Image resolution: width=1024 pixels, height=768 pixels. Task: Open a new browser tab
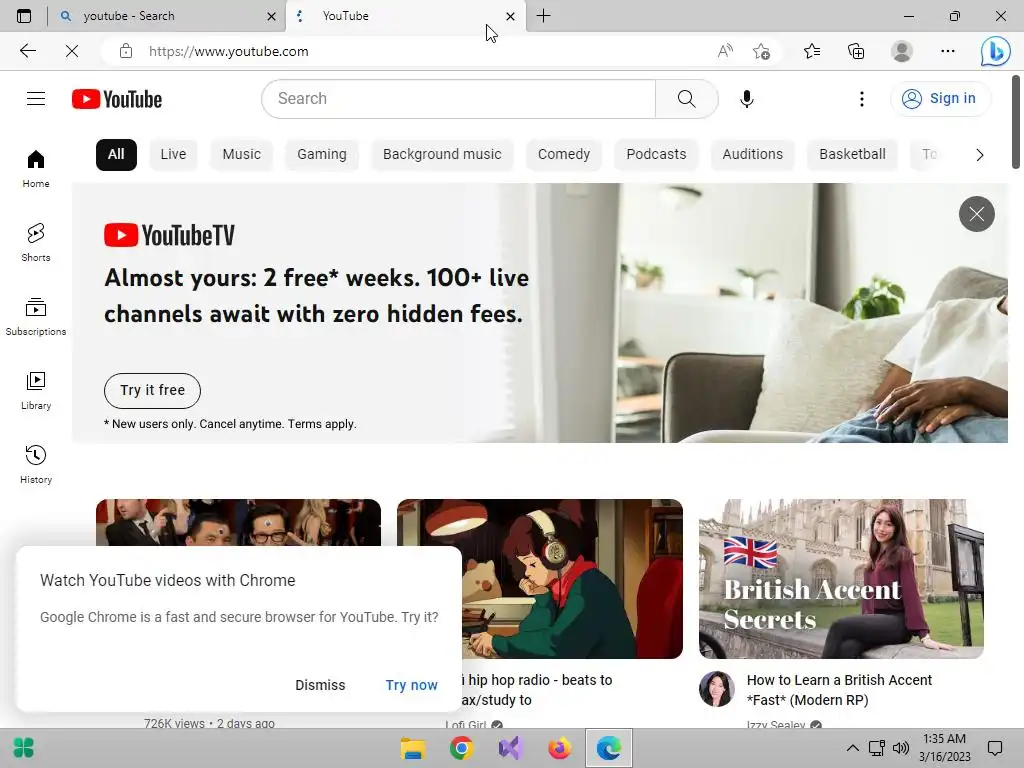(x=543, y=16)
